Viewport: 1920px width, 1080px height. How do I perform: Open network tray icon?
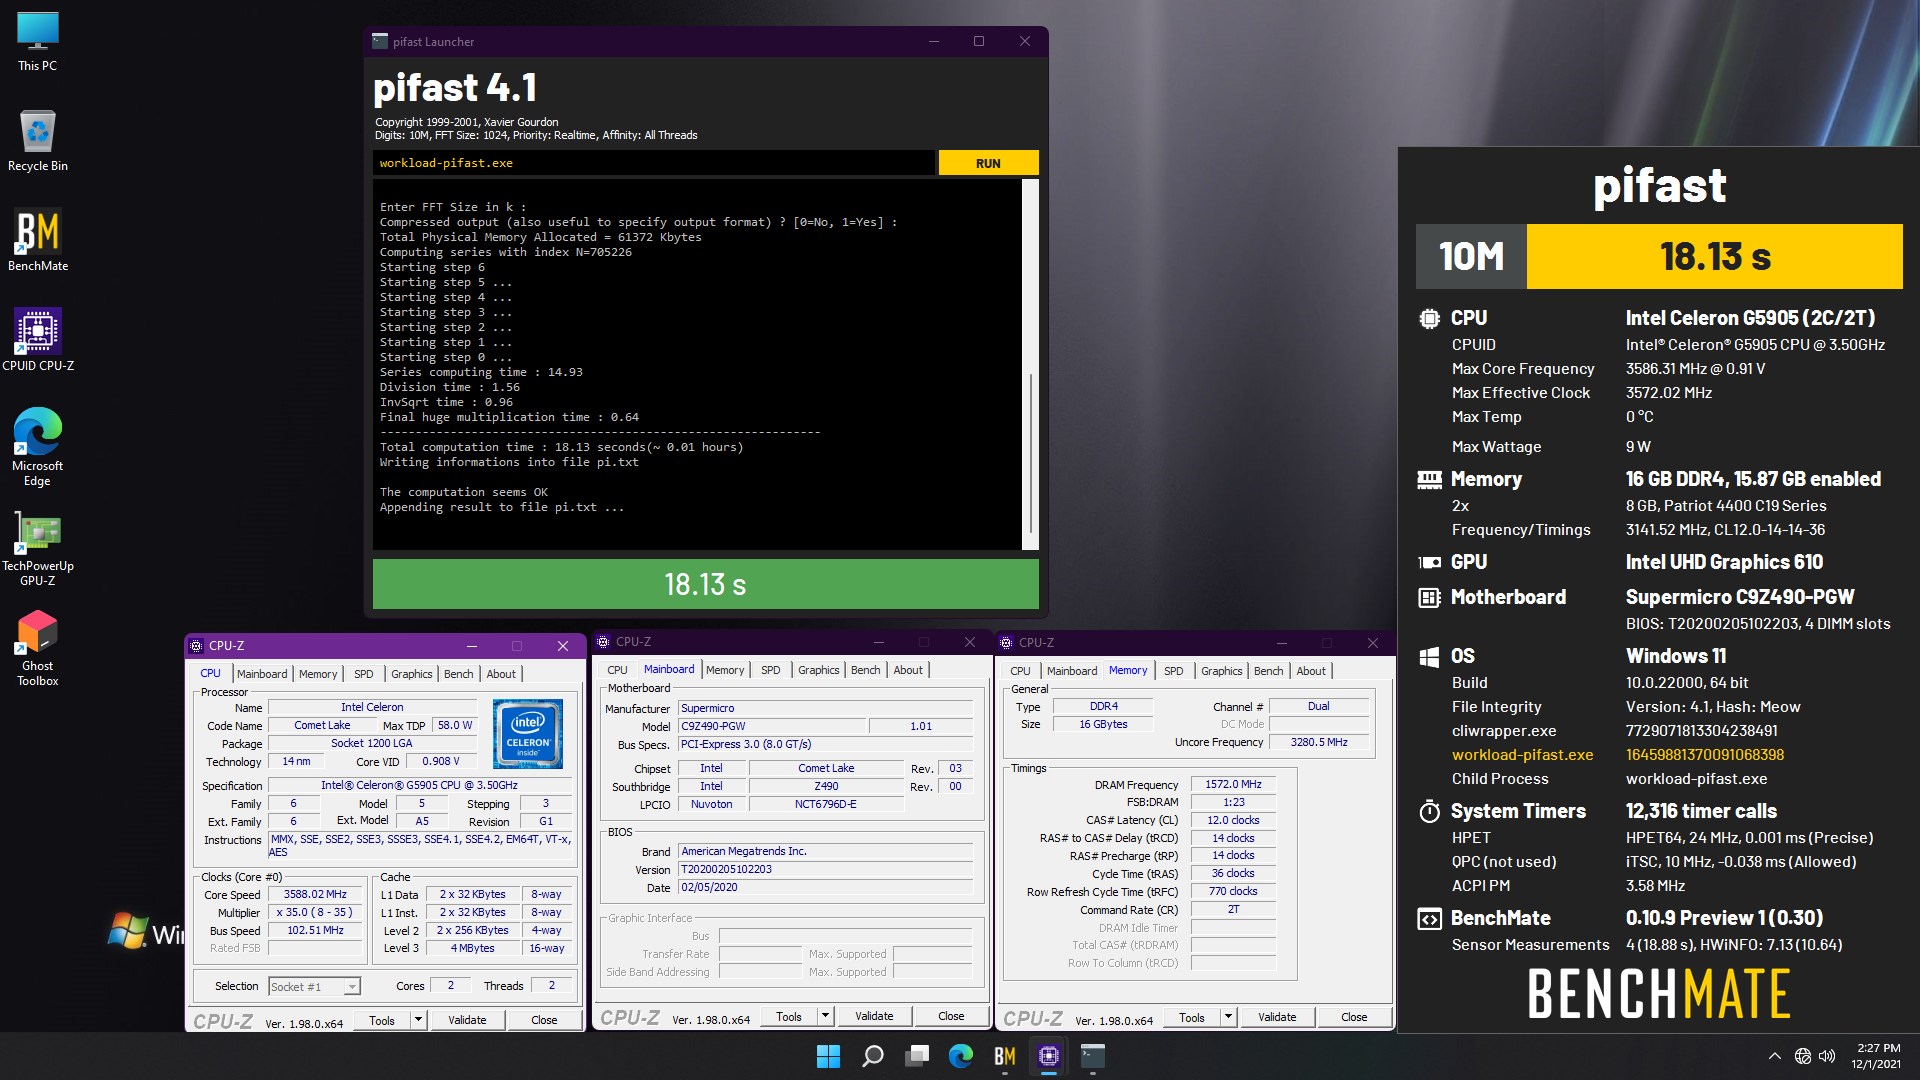coord(1802,1056)
